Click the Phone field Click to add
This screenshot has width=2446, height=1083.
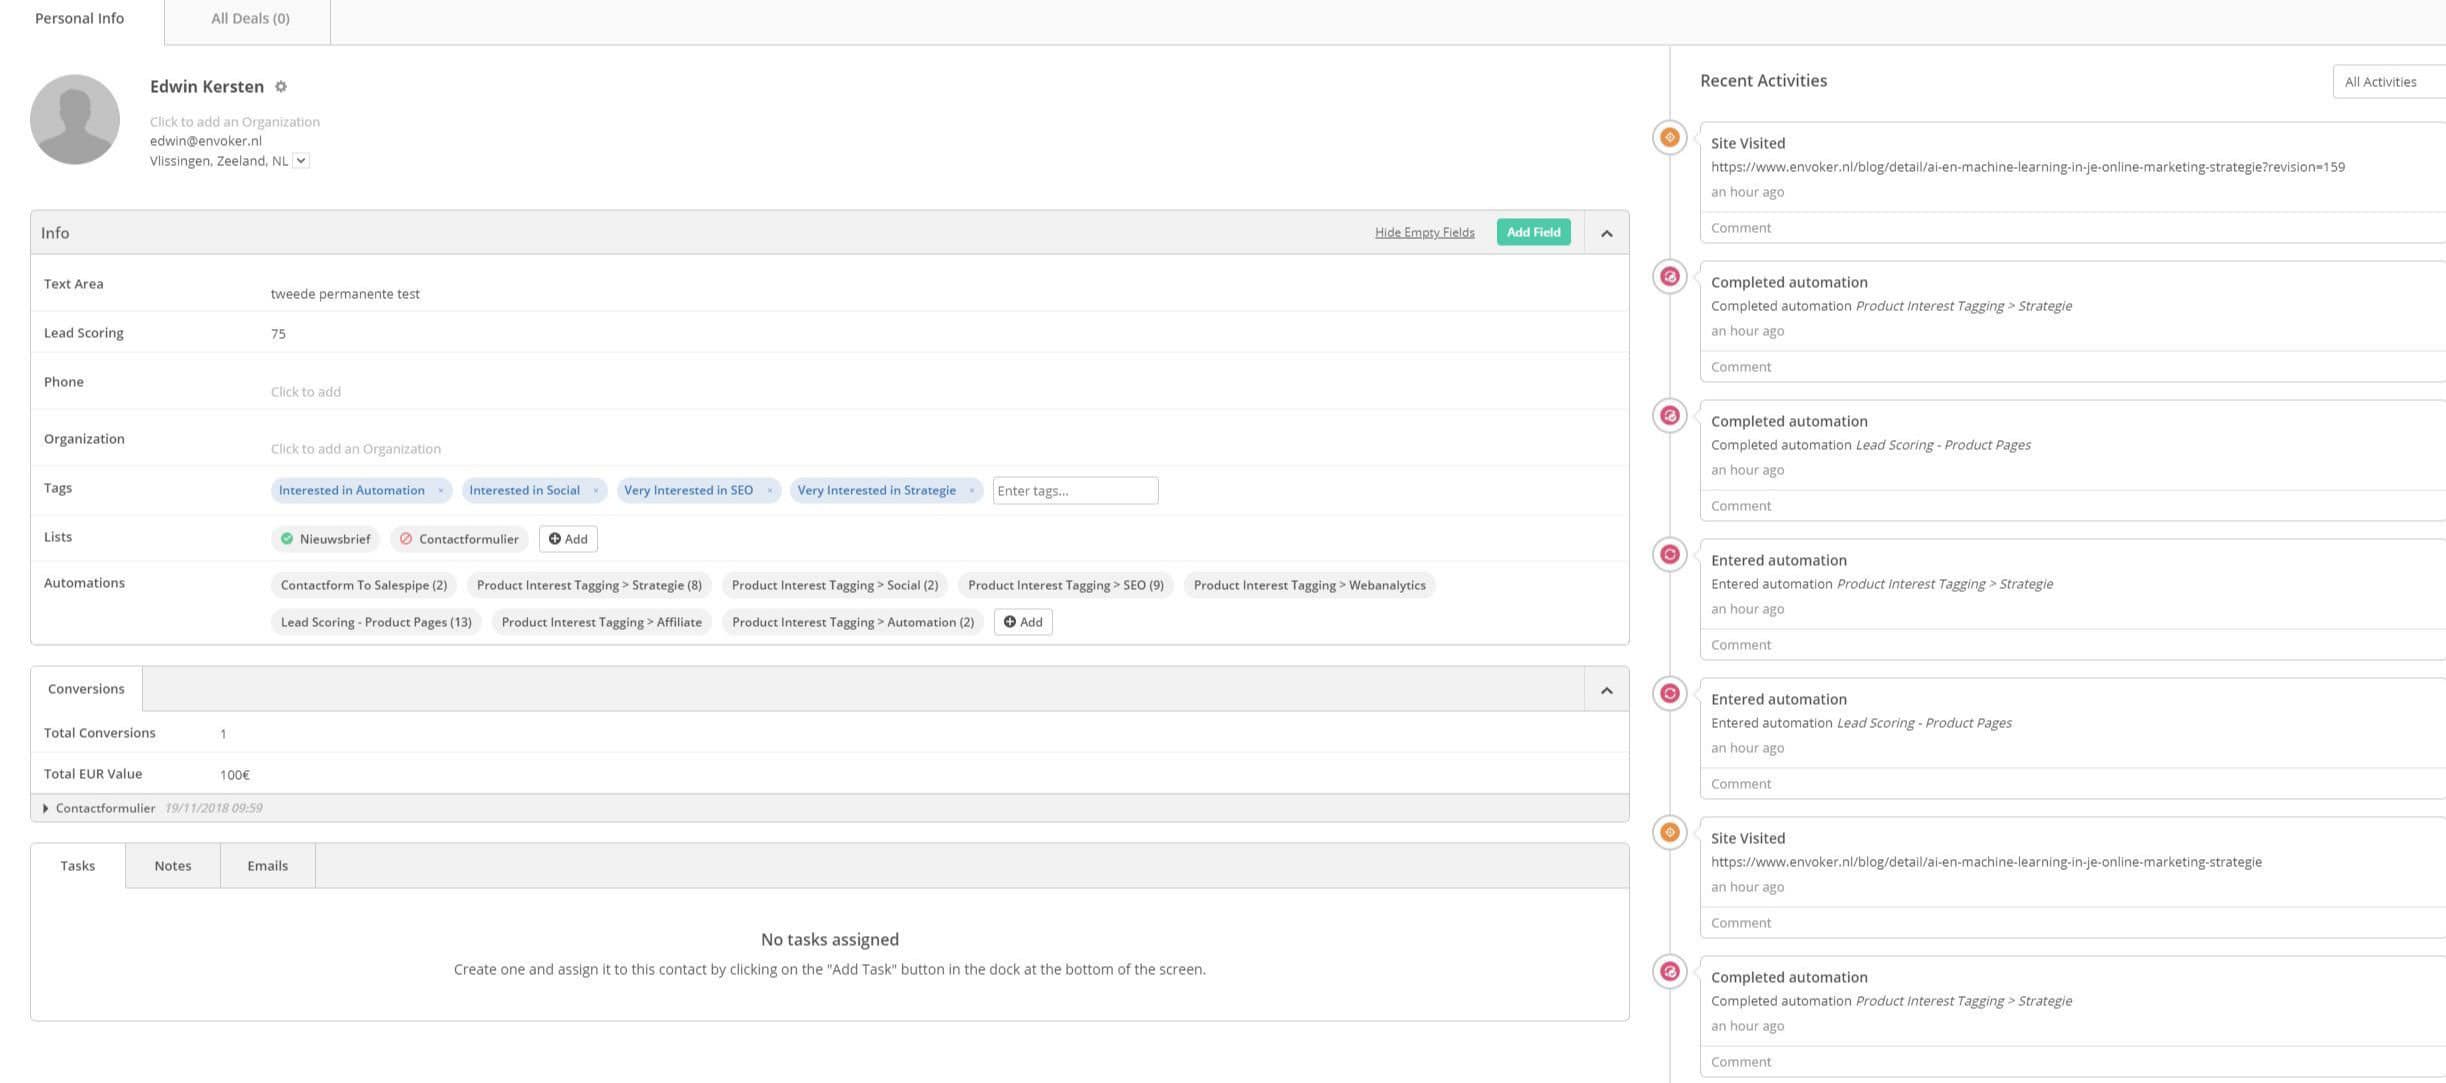tap(306, 392)
